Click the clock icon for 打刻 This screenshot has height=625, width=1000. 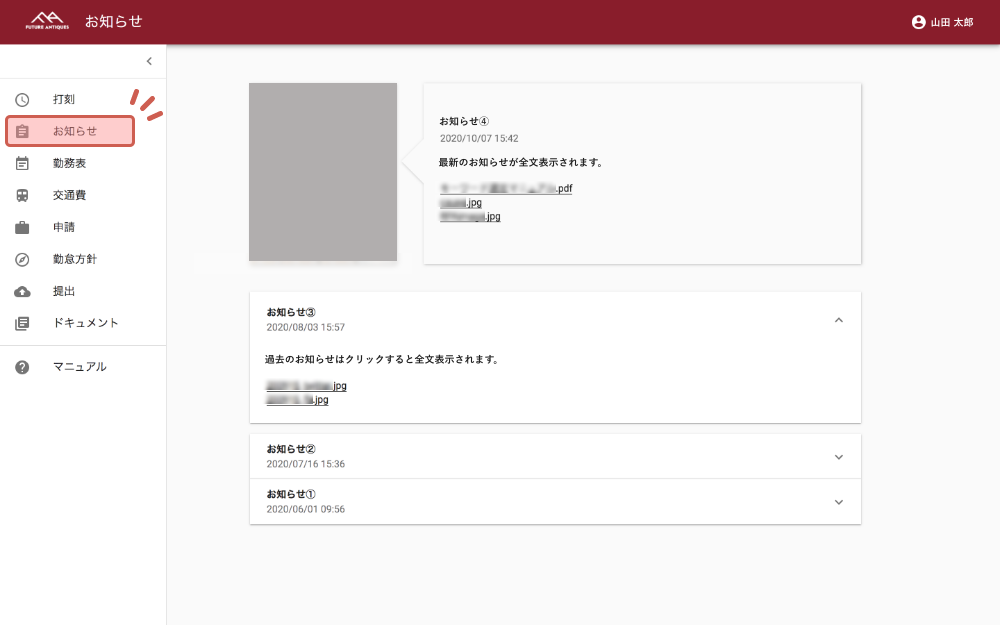tap(22, 100)
